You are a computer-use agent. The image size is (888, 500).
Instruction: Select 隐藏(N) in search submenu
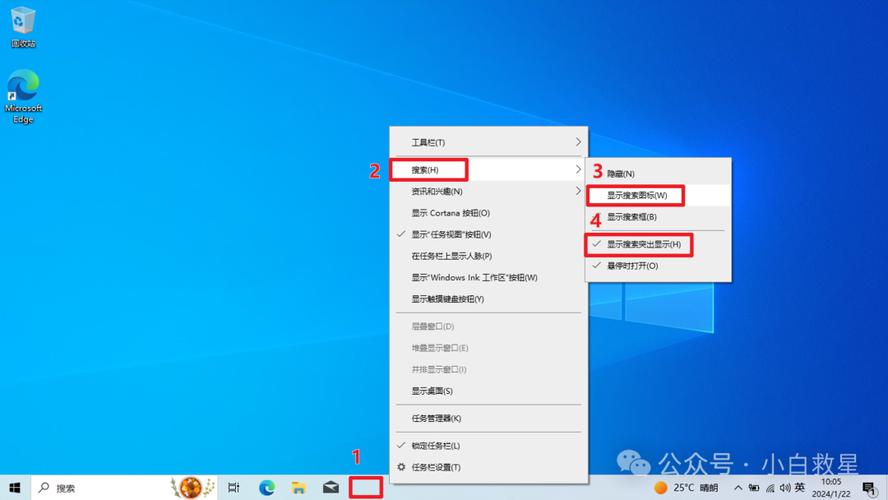(x=658, y=174)
